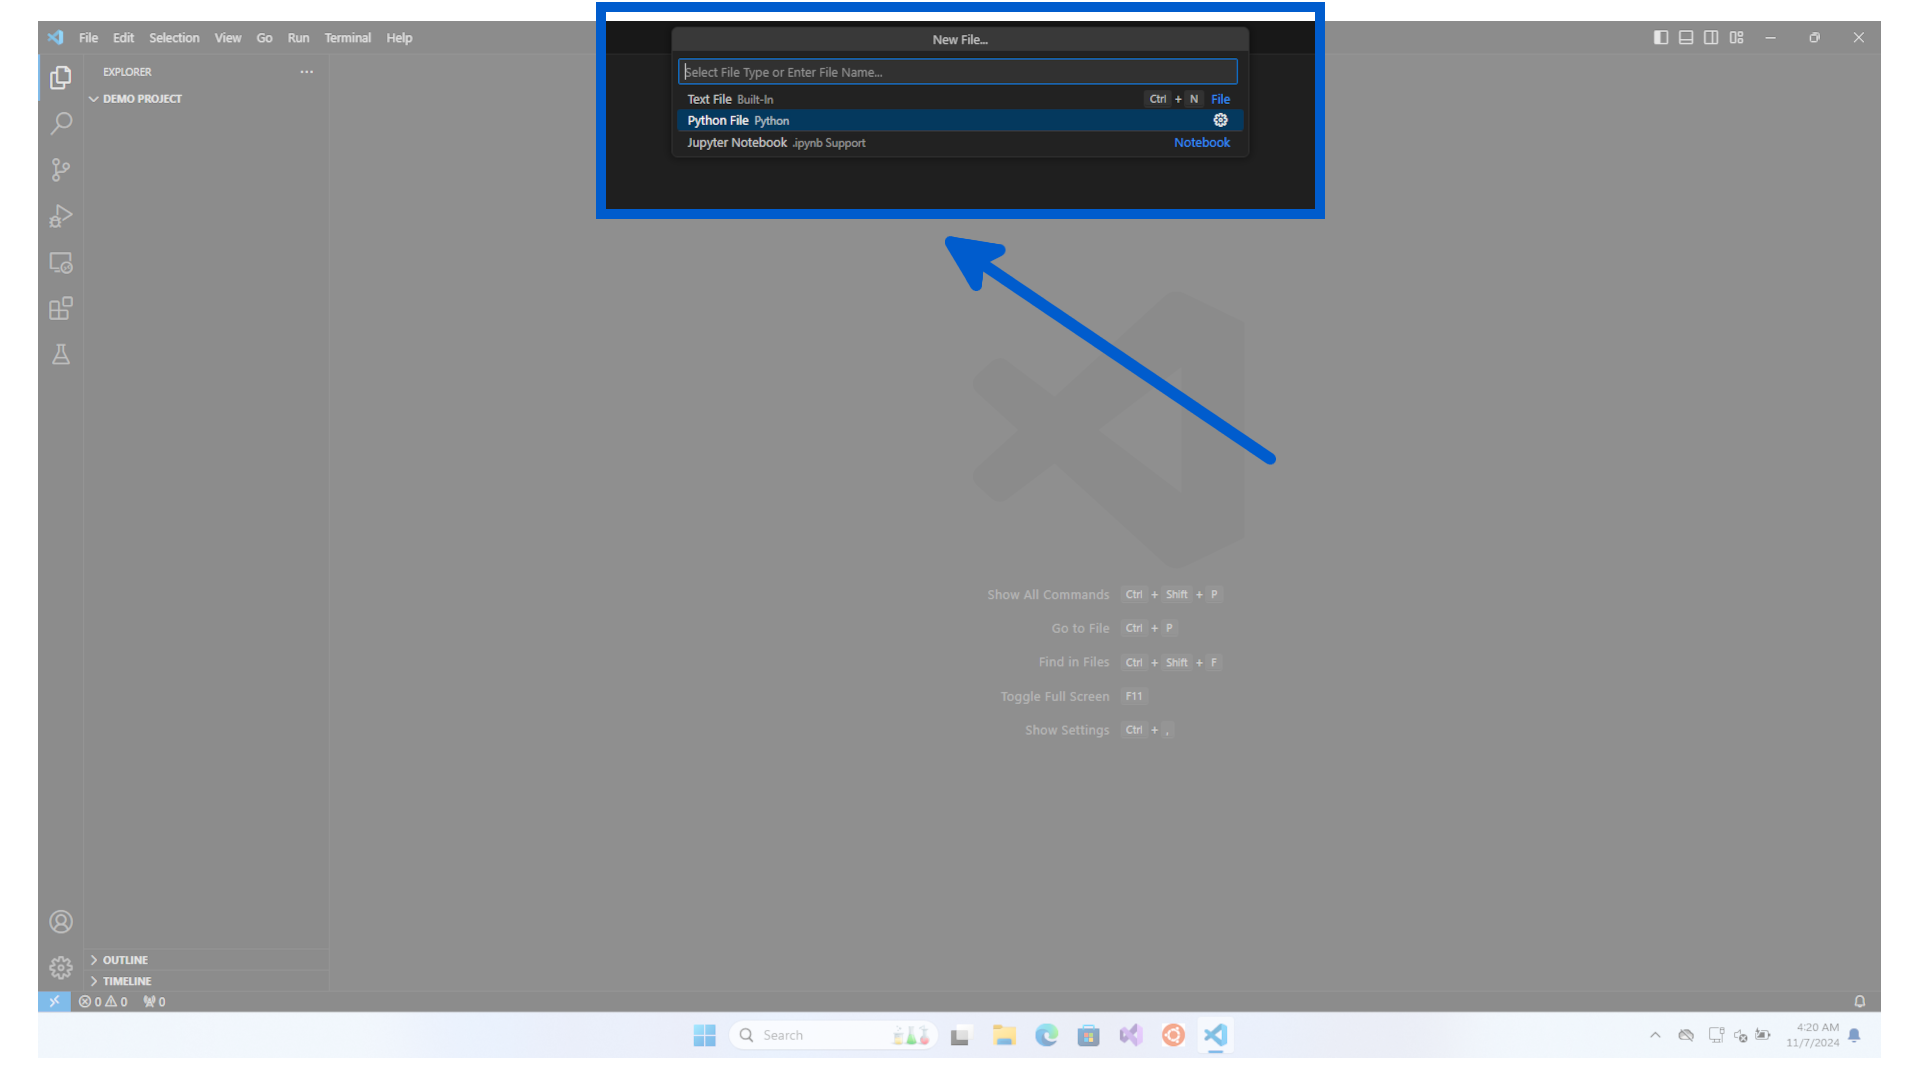The height and width of the screenshot is (1080, 1920).
Task: Expand the TIMELINE section
Action: (x=124, y=981)
